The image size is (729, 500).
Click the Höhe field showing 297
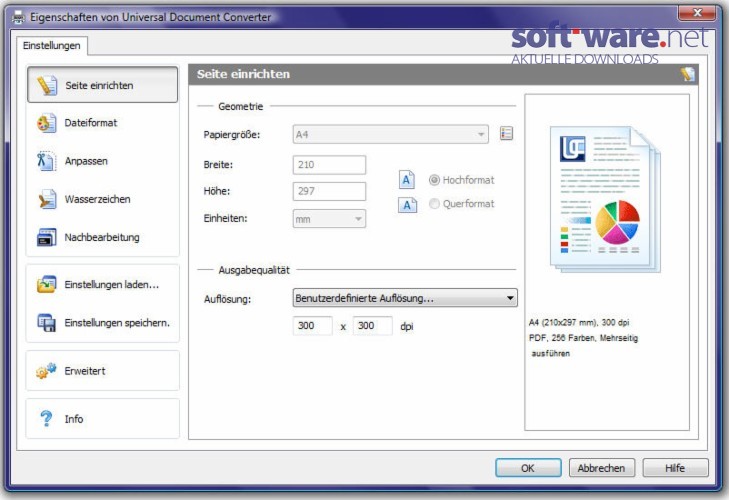pyautogui.click(x=329, y=191)
